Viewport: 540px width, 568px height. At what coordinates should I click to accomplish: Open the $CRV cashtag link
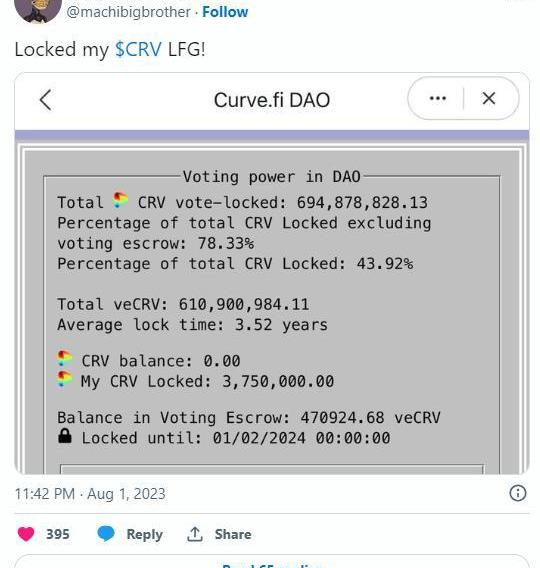(x=138, y=49)
